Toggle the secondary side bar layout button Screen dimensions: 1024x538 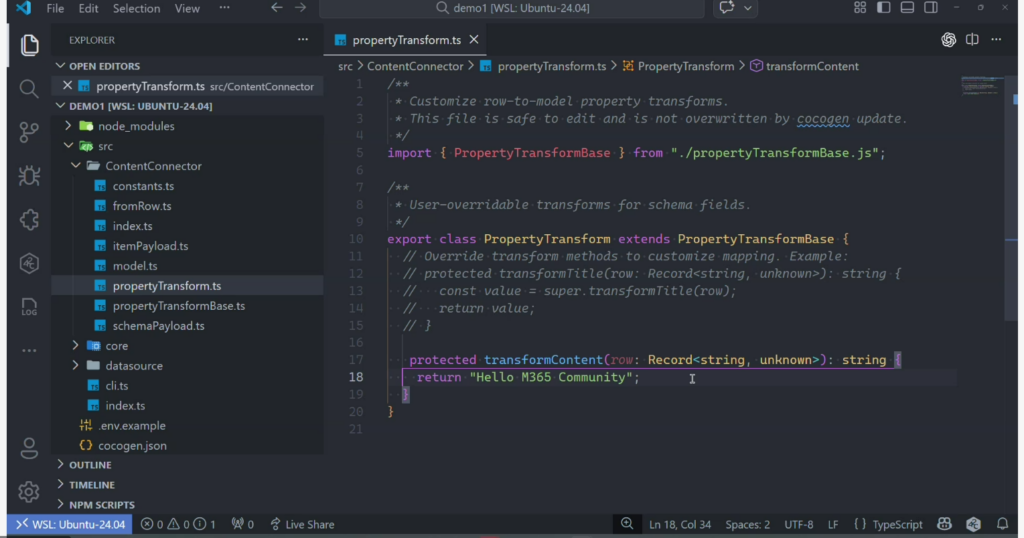coord(931,8)
